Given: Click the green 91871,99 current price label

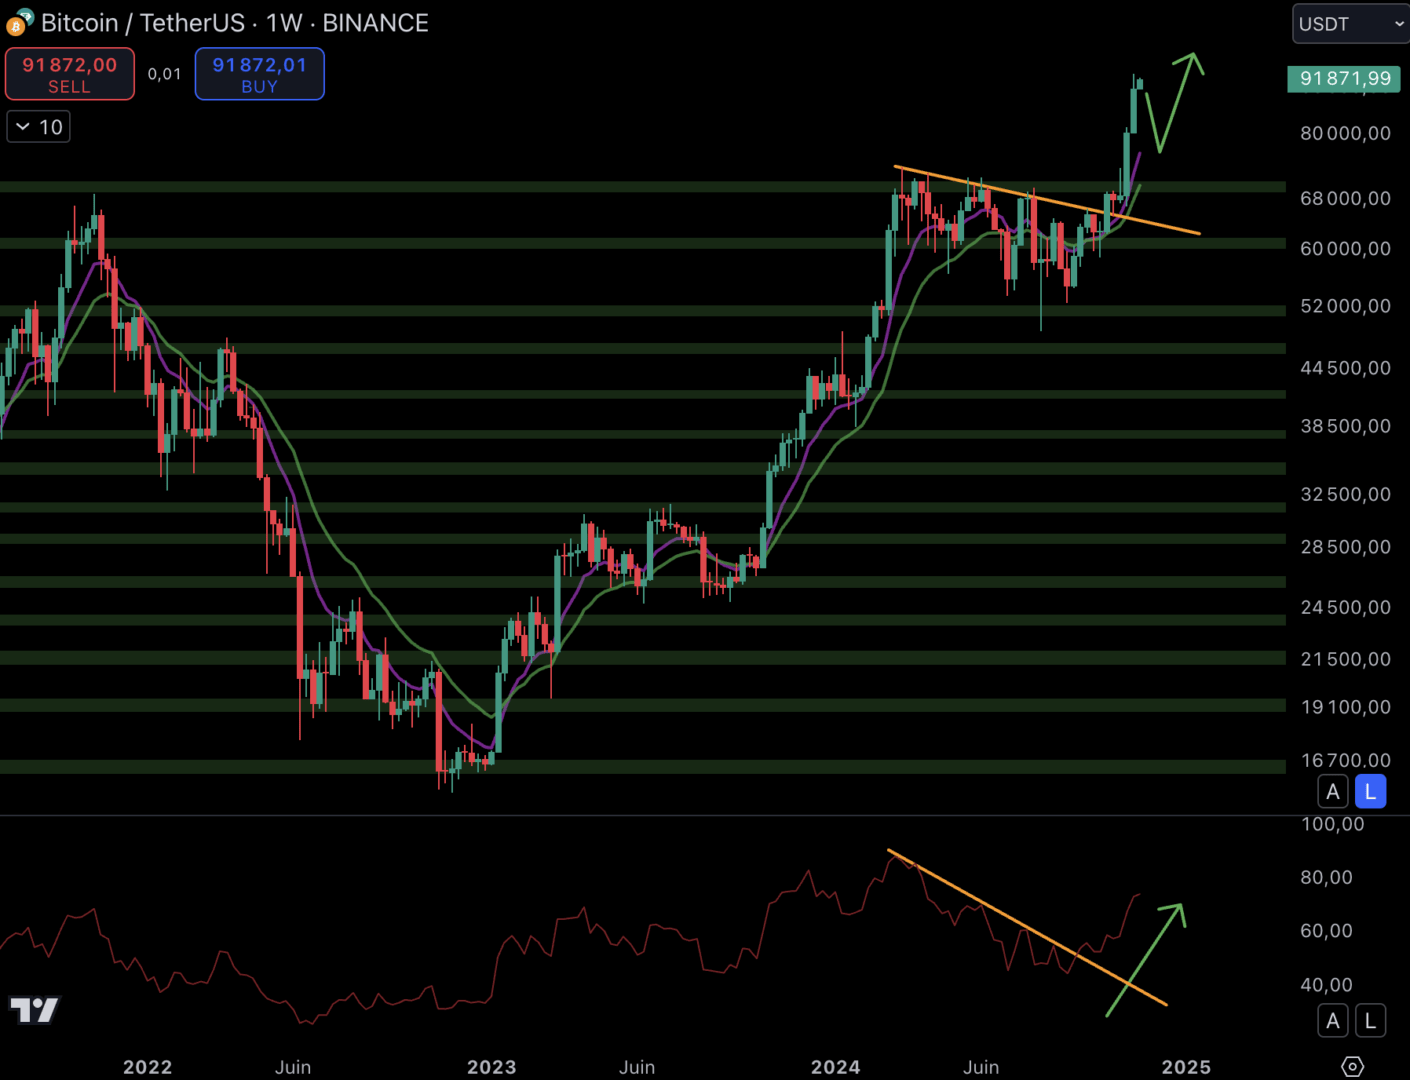Looking at the screenshot, I should tap(1344, 79).
